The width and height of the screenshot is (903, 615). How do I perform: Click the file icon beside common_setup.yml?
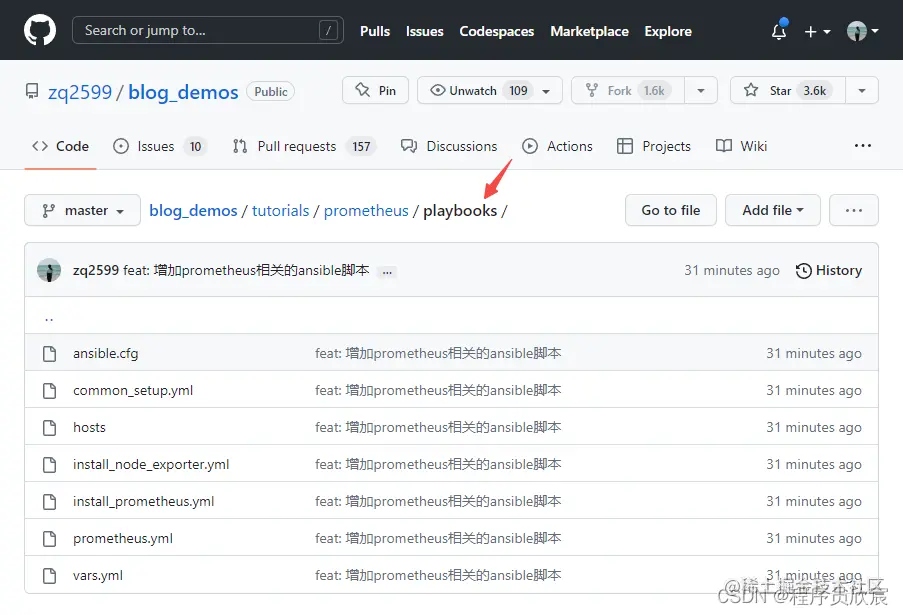[x=50, y=390]
